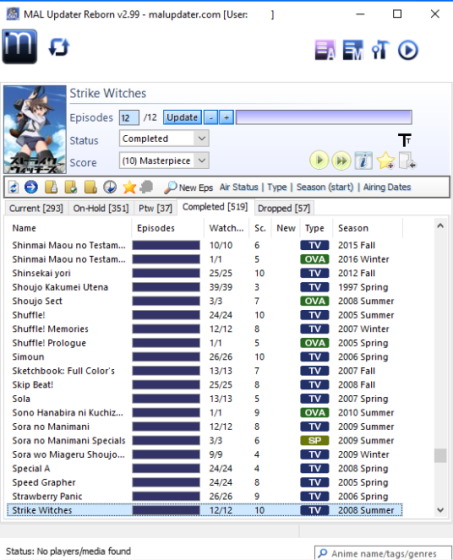Click the Anime name/tags/genres search field
Screen dimensions: 453x560
pos(383,553)
